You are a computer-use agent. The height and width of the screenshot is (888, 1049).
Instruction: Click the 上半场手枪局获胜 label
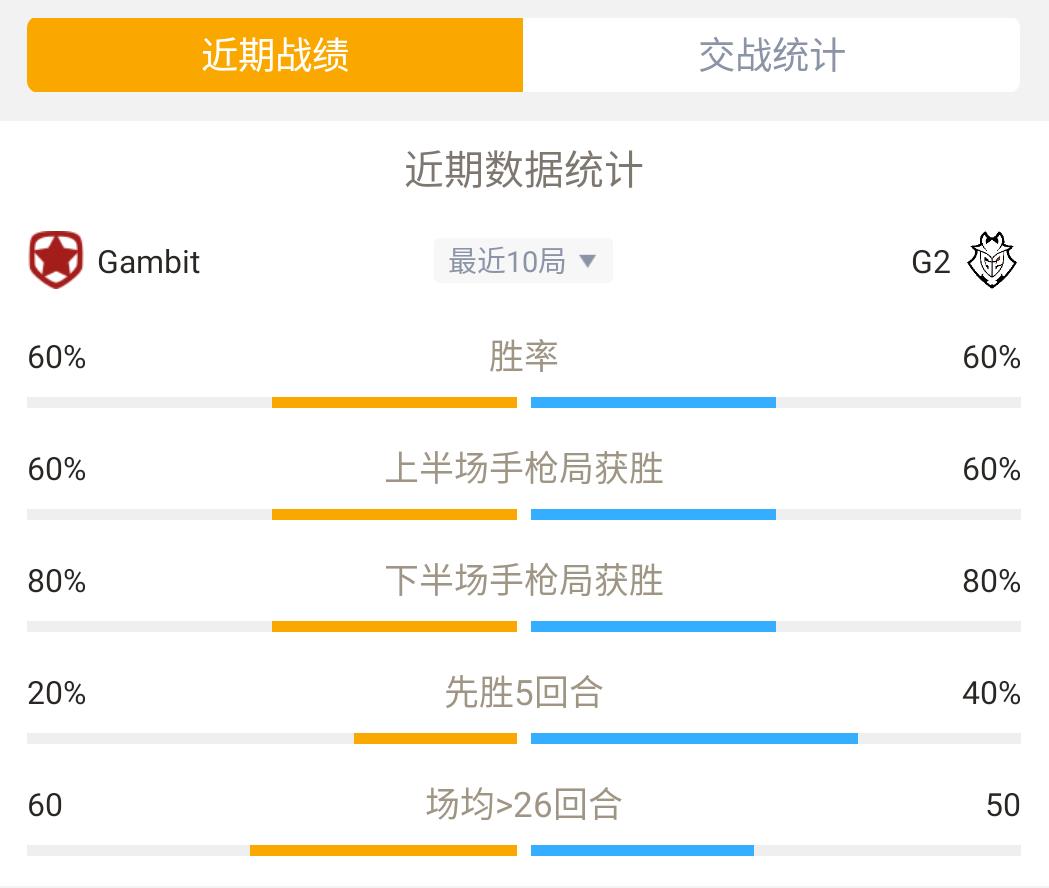524,468
